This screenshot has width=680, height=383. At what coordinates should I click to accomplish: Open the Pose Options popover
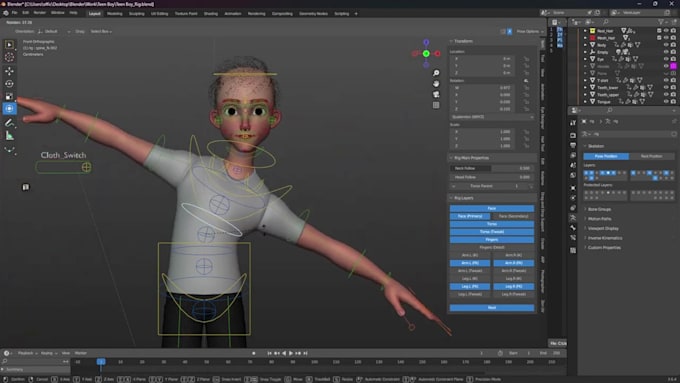(x=530, y=31)
